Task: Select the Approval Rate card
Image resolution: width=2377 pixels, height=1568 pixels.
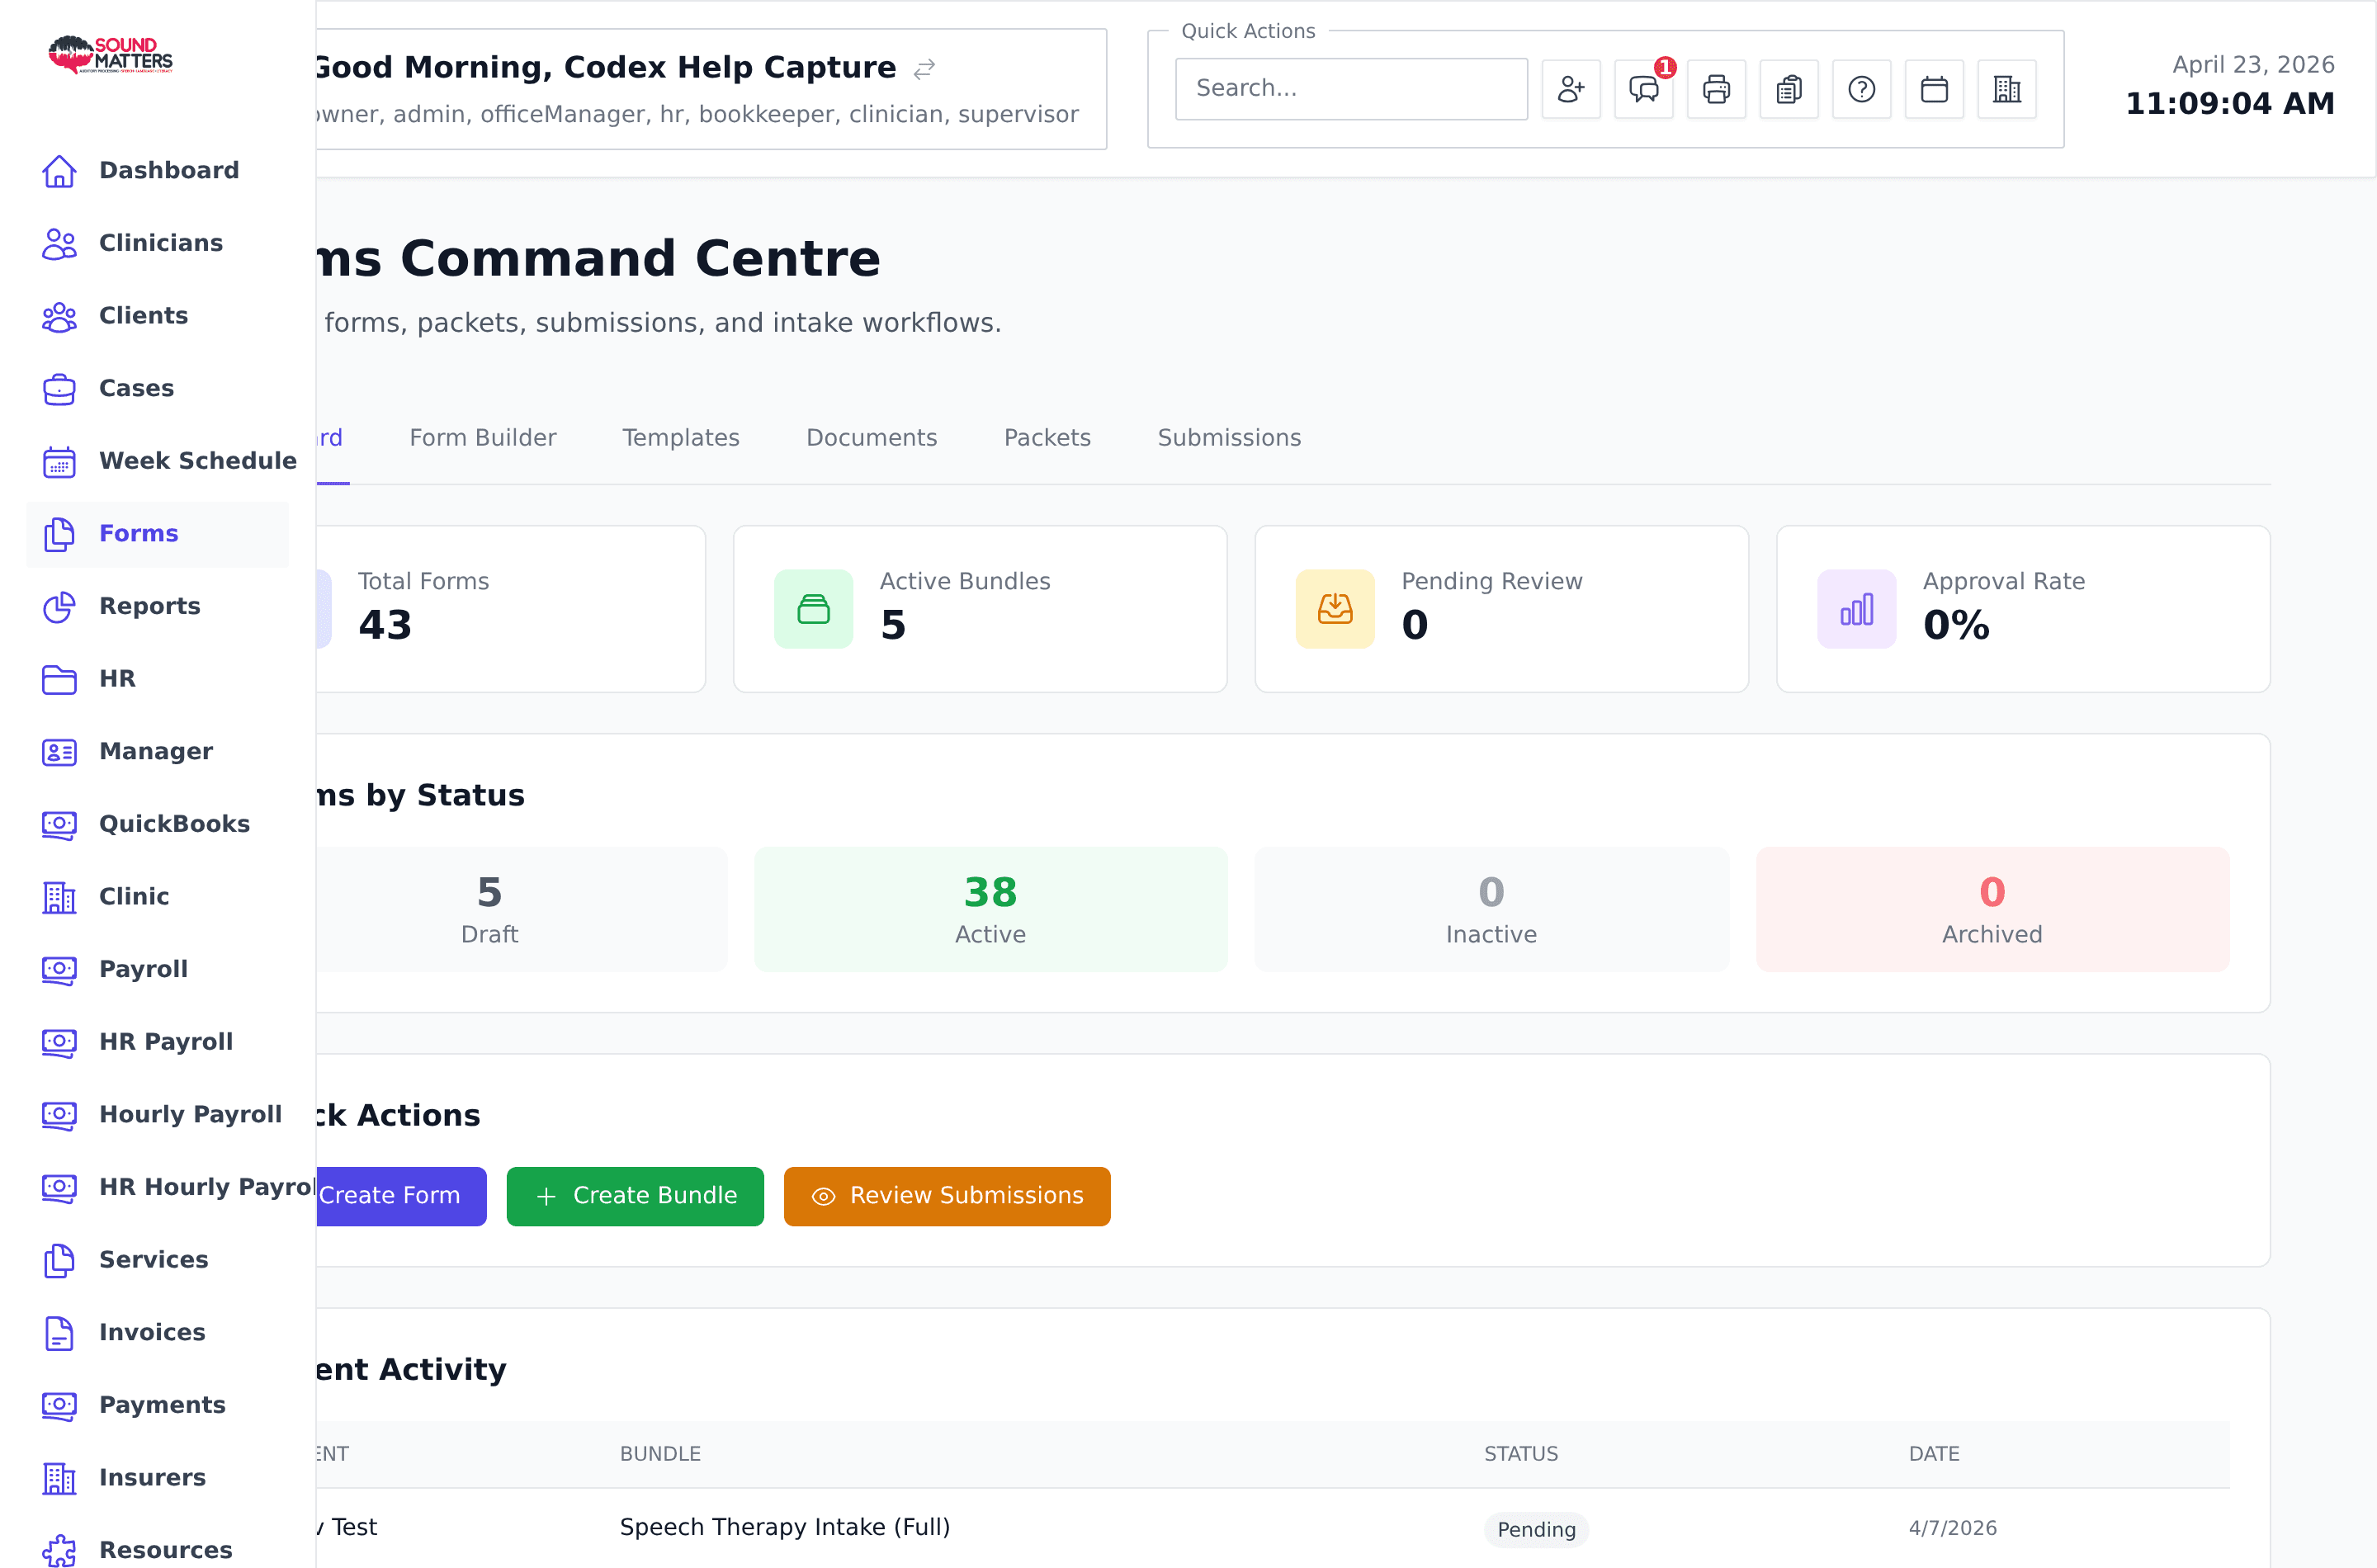Action: (x=2023, y=609)
